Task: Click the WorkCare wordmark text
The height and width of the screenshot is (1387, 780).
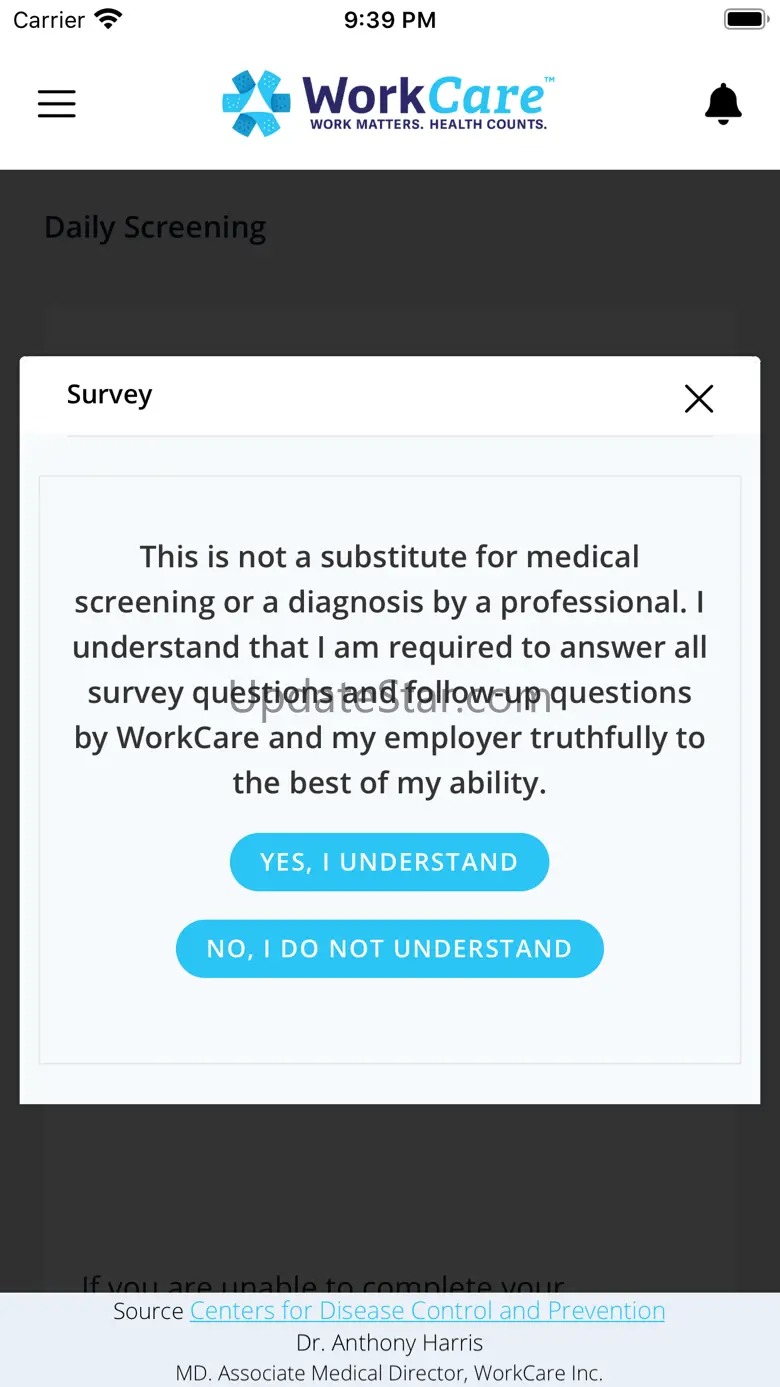Action: [426, 95]
